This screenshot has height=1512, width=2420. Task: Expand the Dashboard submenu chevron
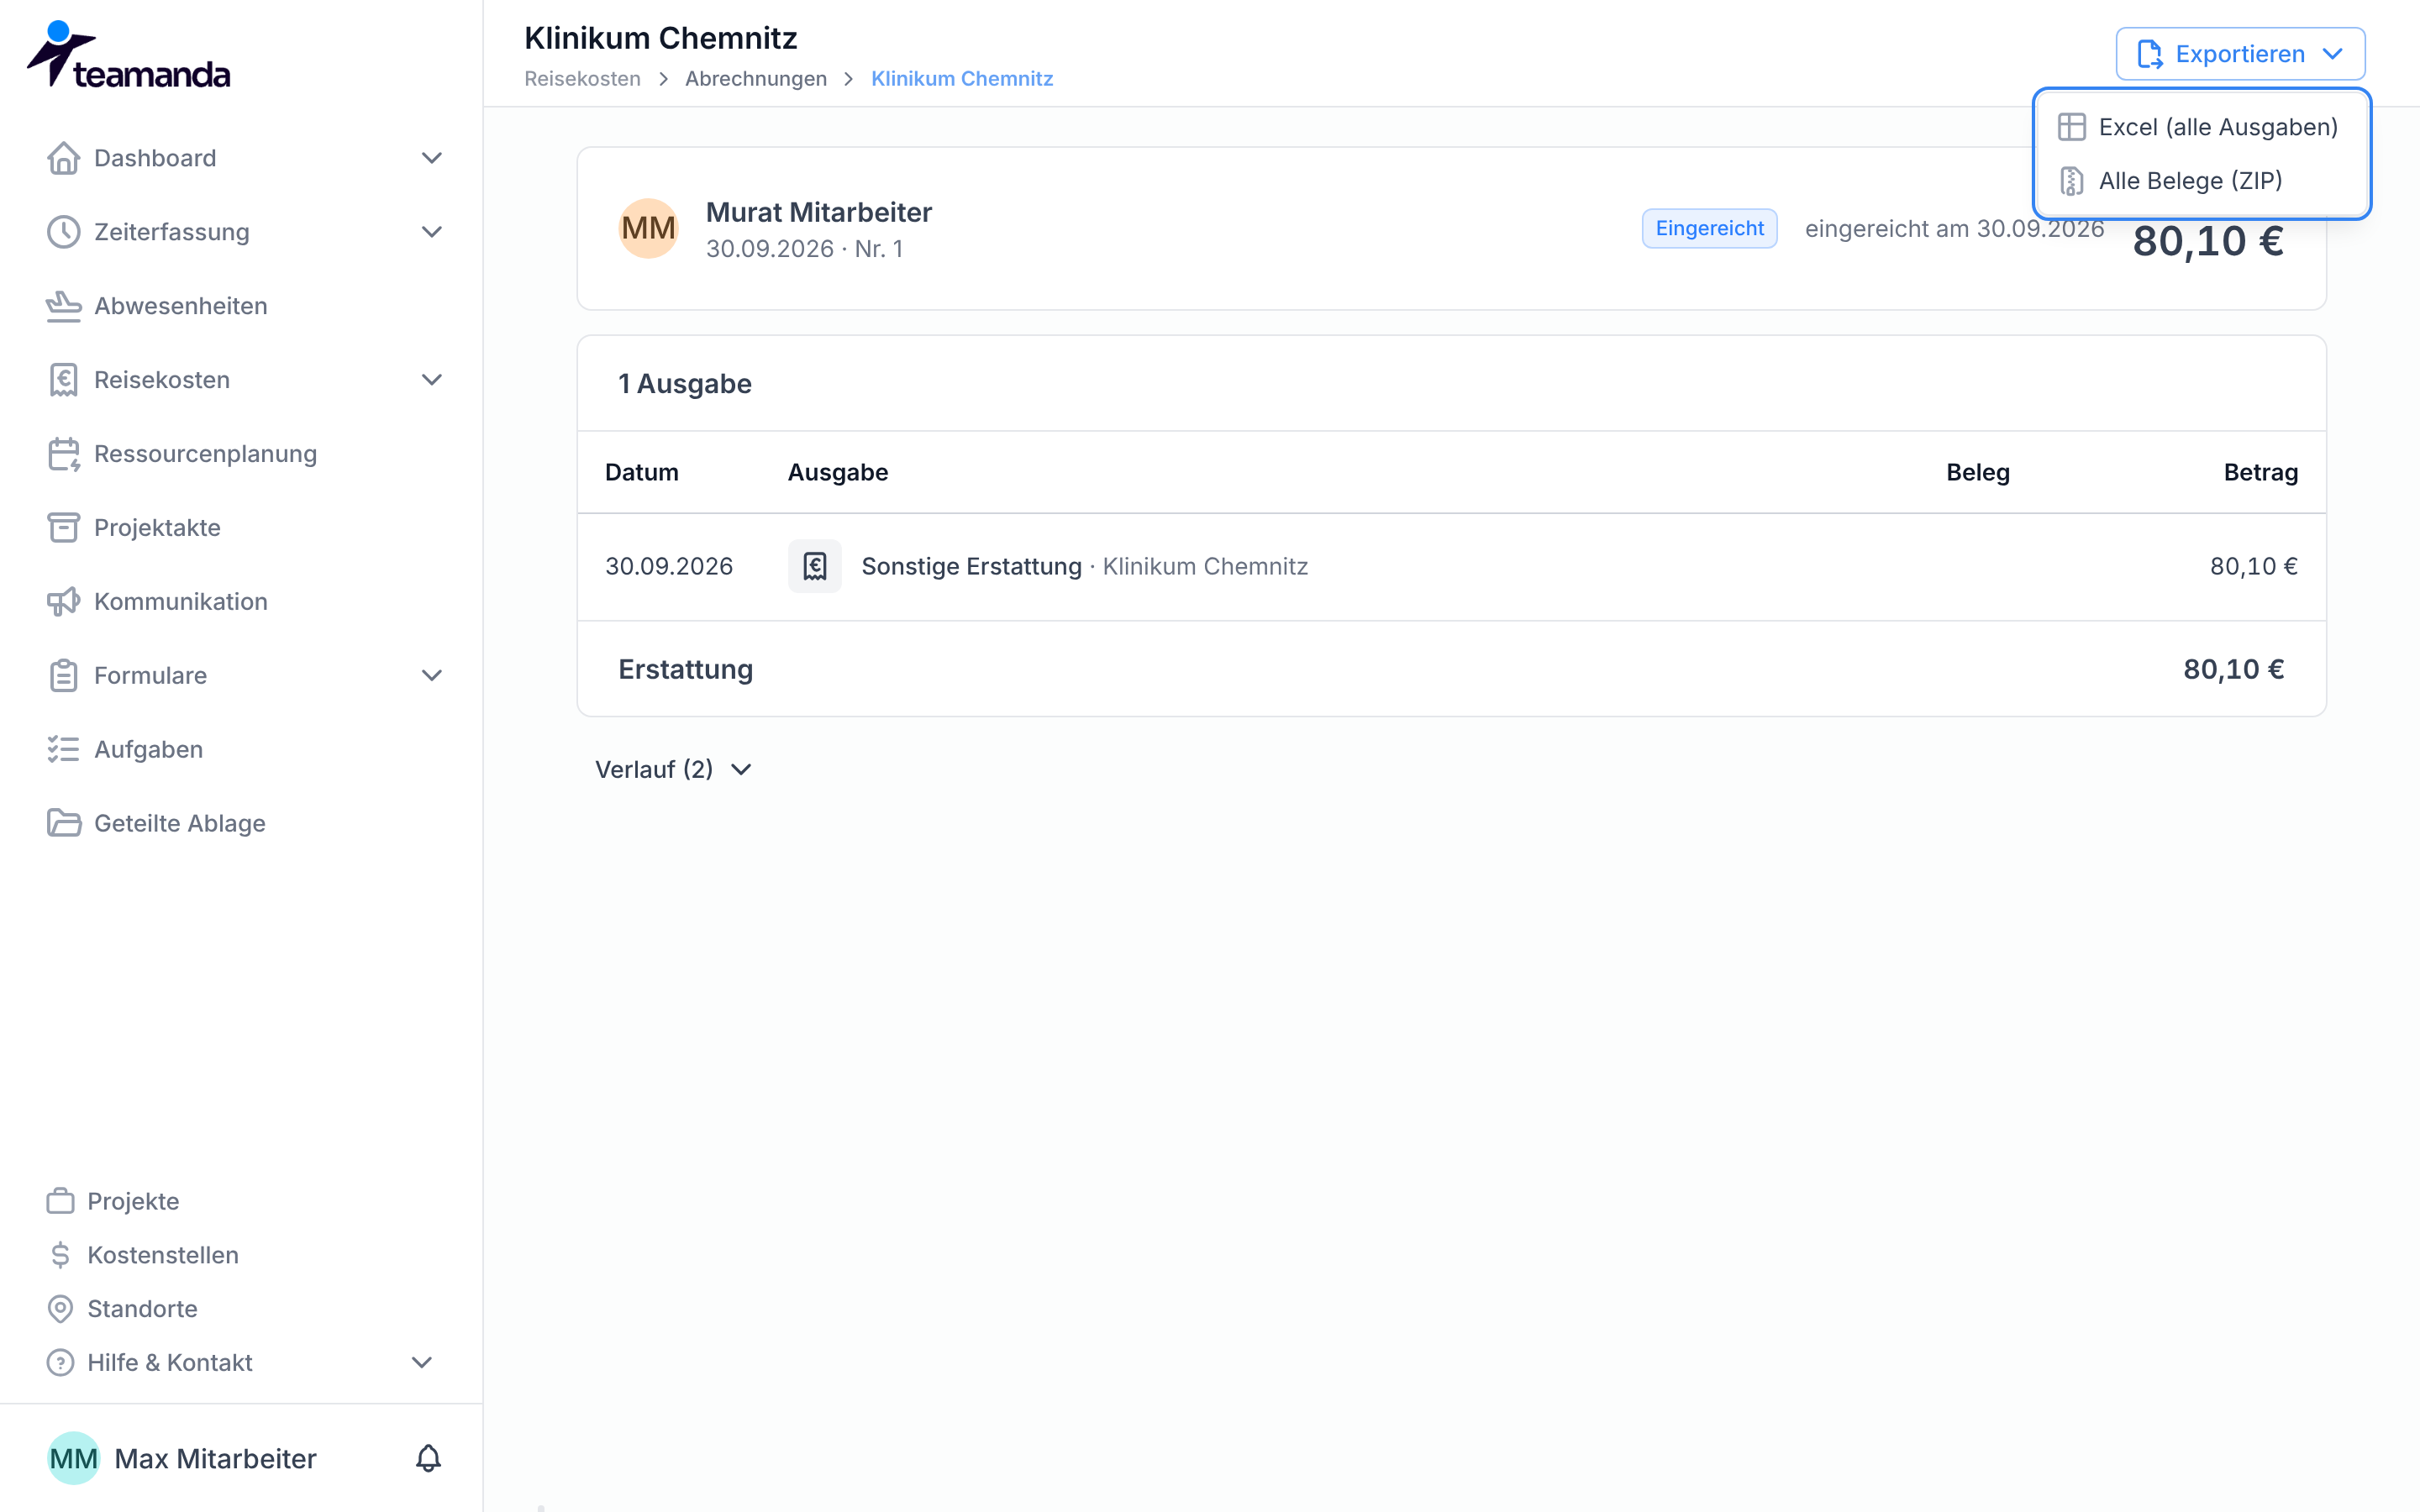click(431, 158)
